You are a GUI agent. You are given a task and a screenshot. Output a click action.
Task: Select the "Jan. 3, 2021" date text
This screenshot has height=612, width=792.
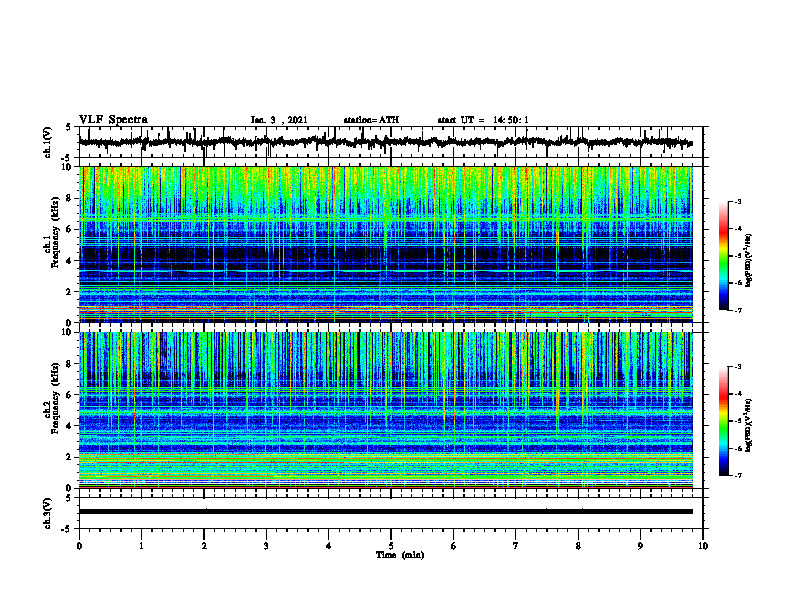[x=279, y=120]
